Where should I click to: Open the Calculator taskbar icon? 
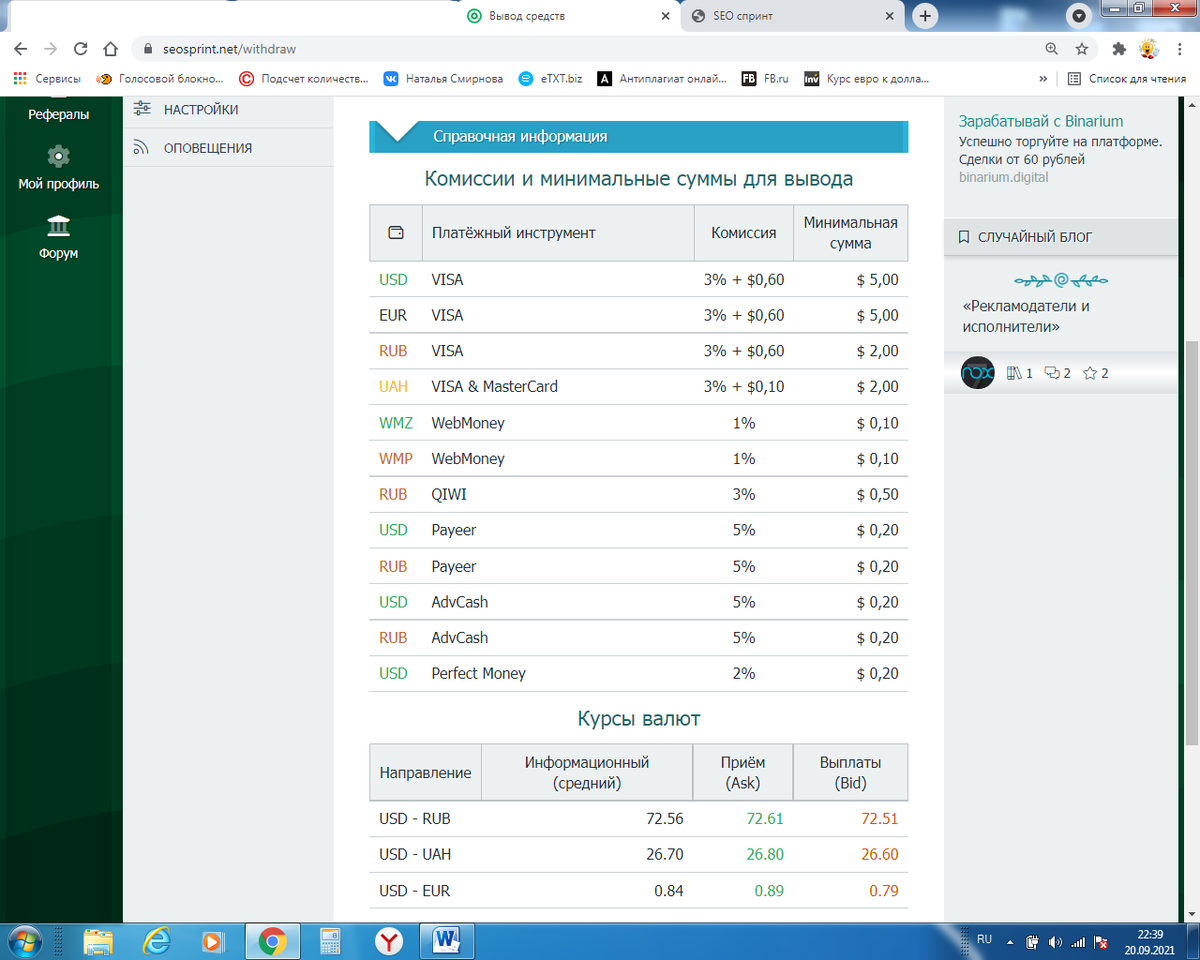click(330, 941)
